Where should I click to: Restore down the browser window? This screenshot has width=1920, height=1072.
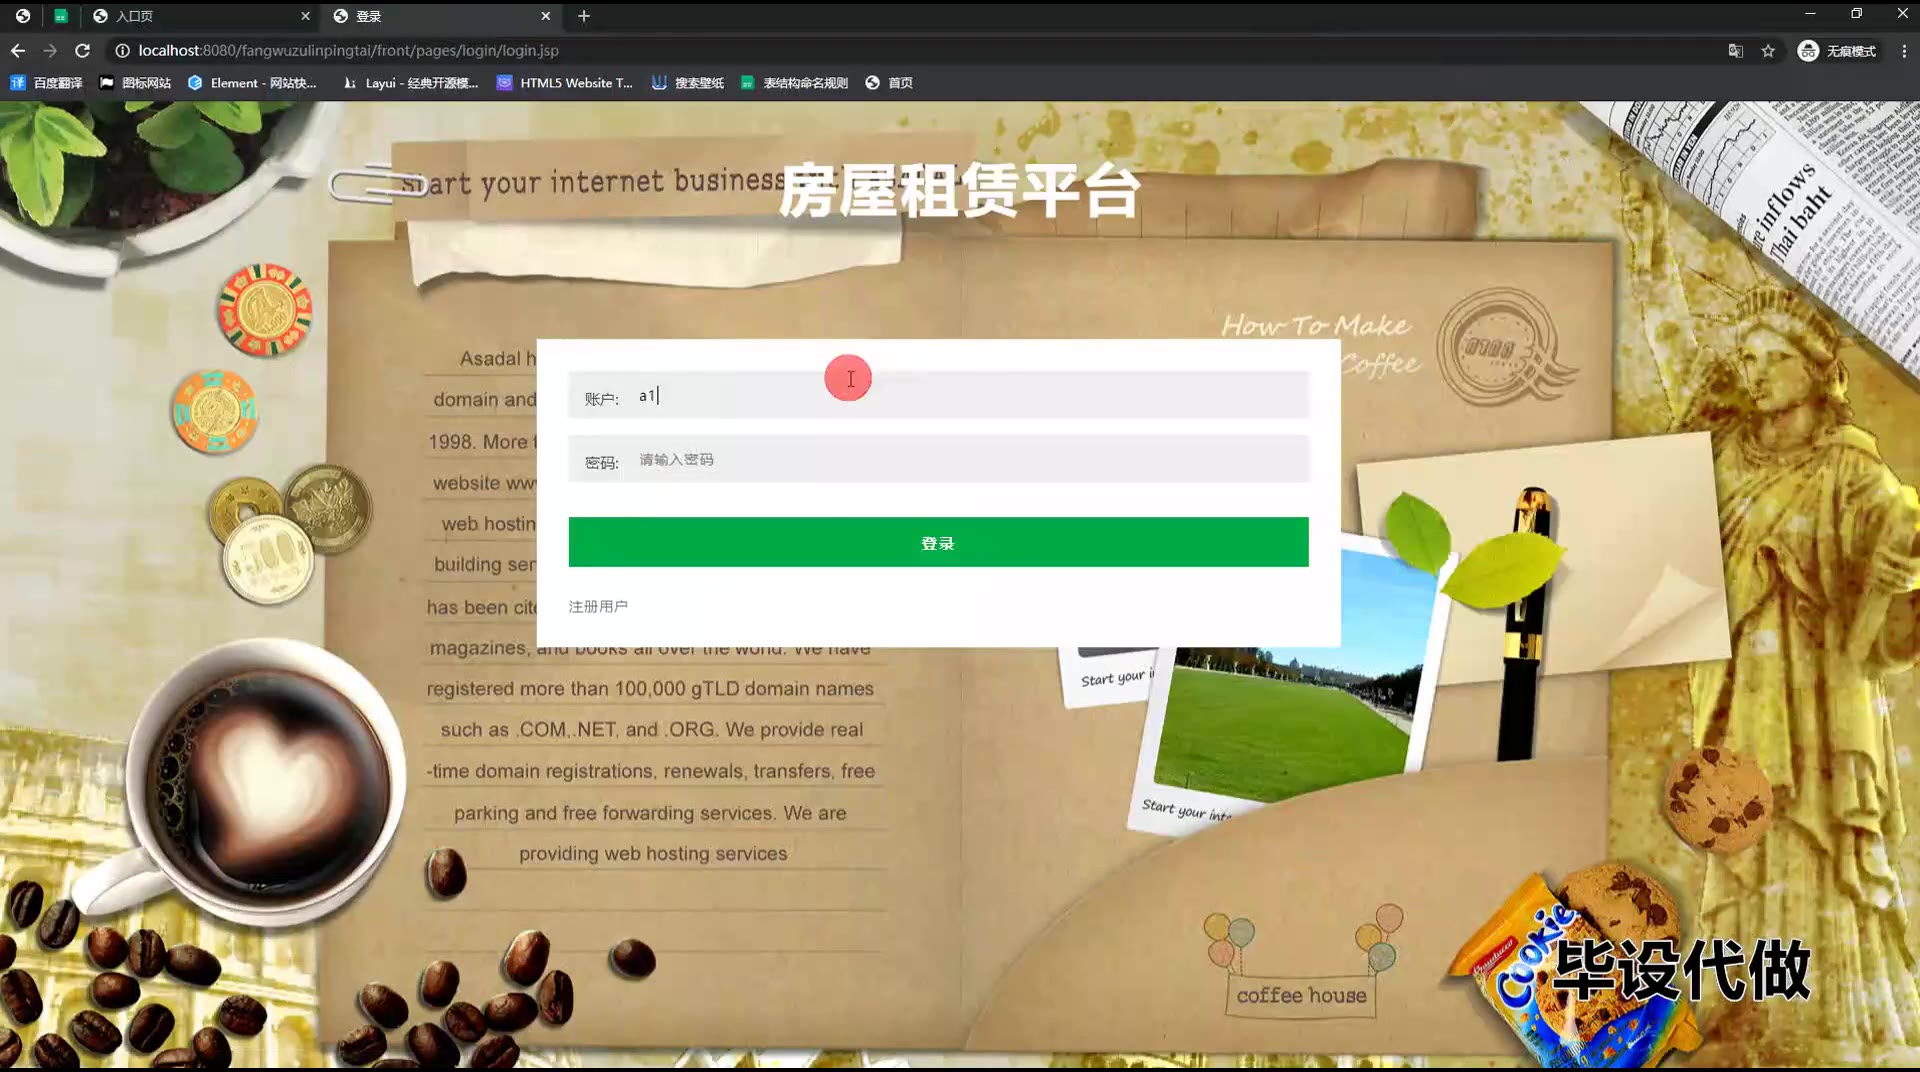(x=1856, y=14)
